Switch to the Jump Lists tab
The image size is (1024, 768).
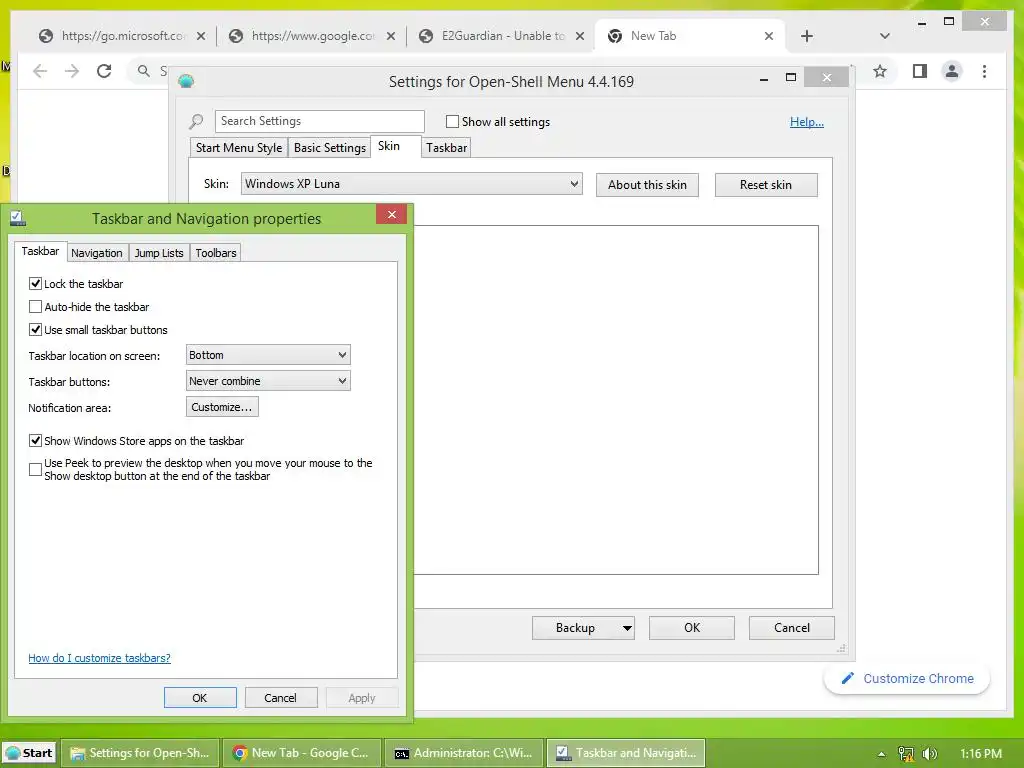tap(159, 253)
